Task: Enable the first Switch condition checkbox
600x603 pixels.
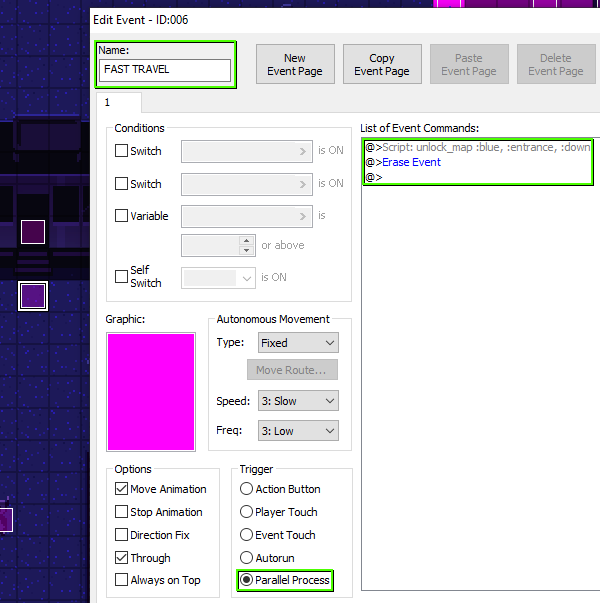Action: click(122, 151)
